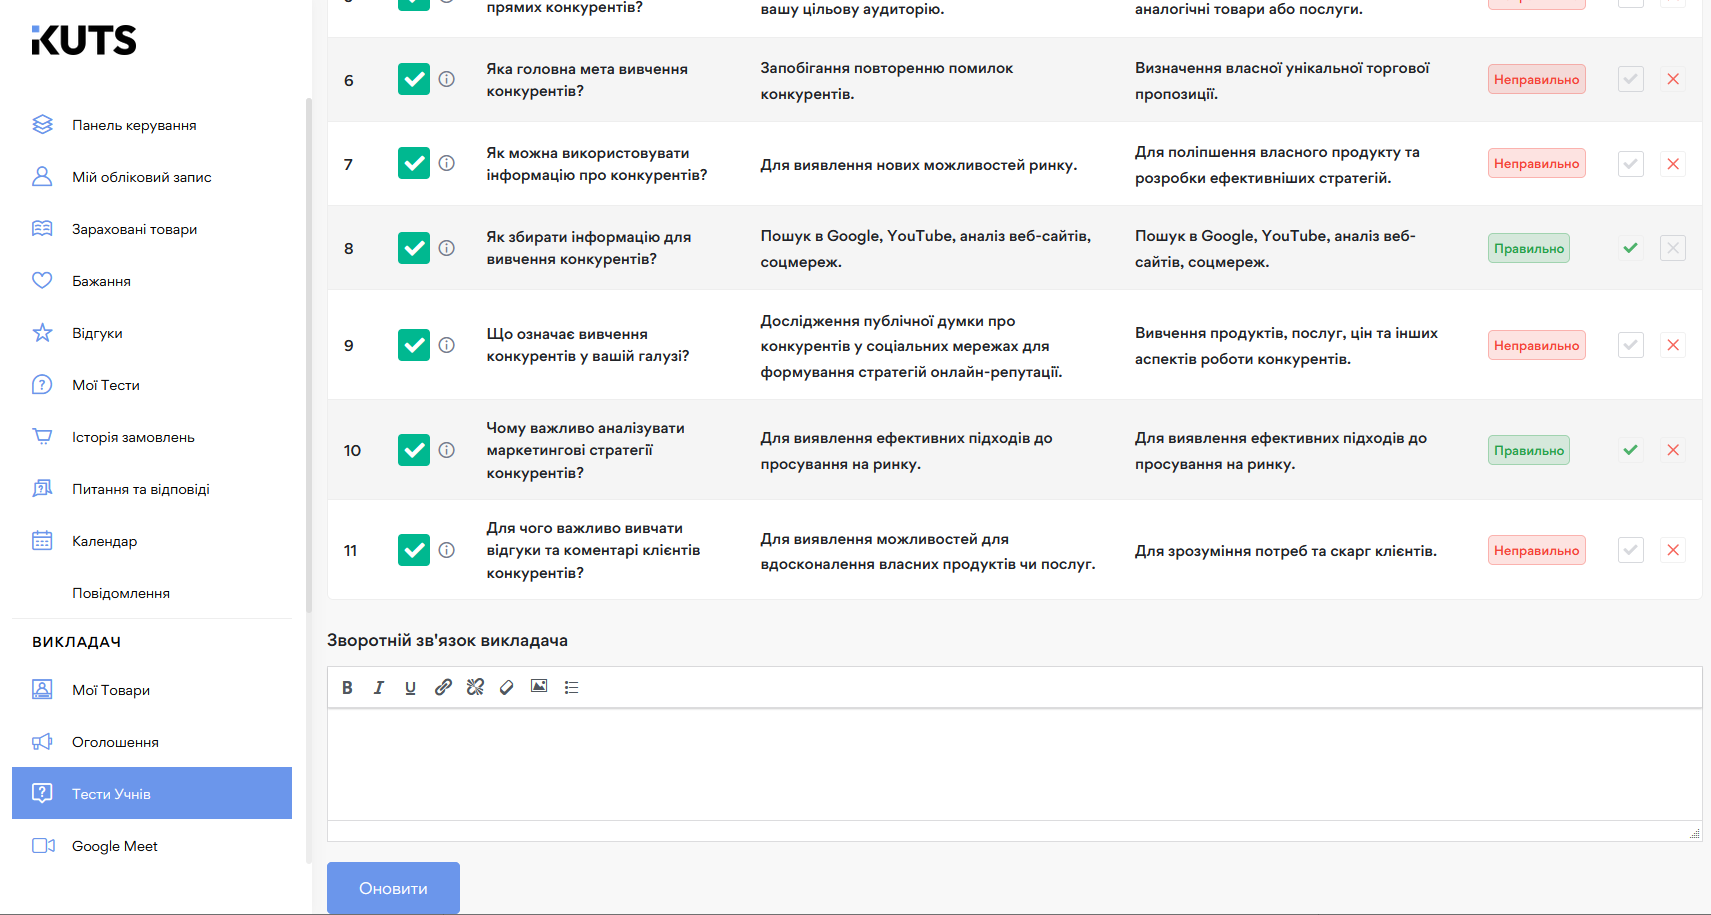Viewport: 1711px width, 915px height.
Task: Click info icon for question 8
Action: [x=447, y=248]
